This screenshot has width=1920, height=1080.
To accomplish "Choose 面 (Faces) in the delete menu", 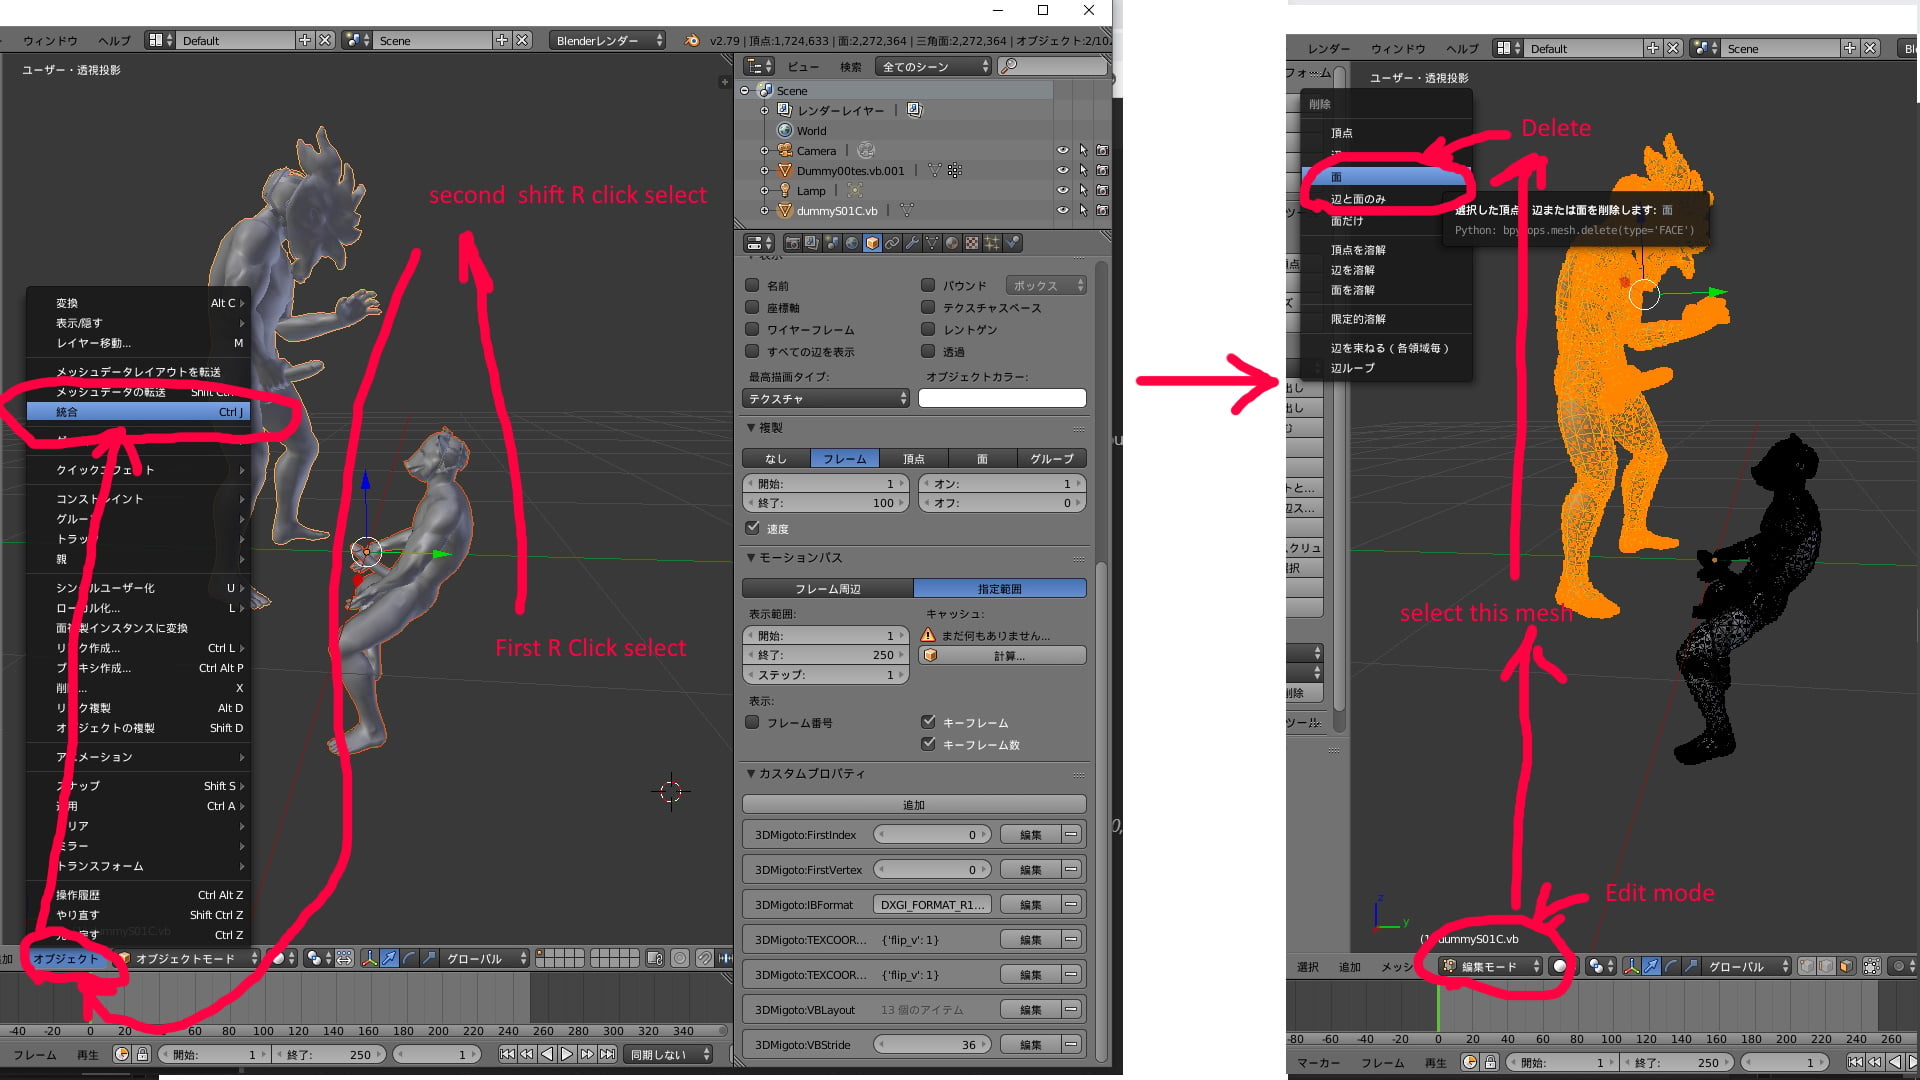I will (x=1385, y=177).
